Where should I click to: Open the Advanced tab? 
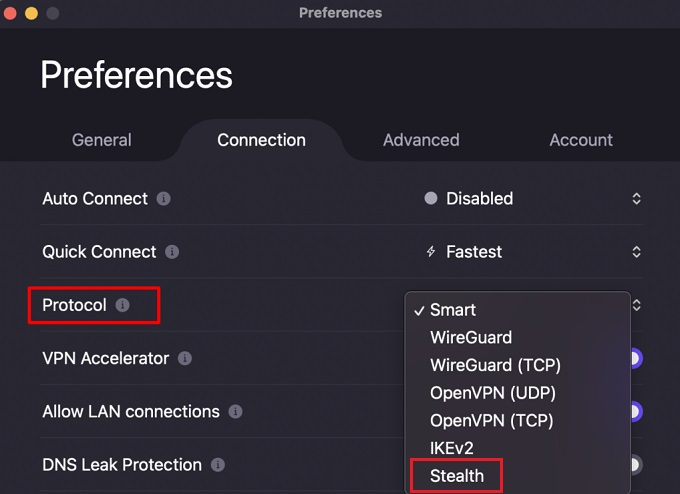pos(421,140)
